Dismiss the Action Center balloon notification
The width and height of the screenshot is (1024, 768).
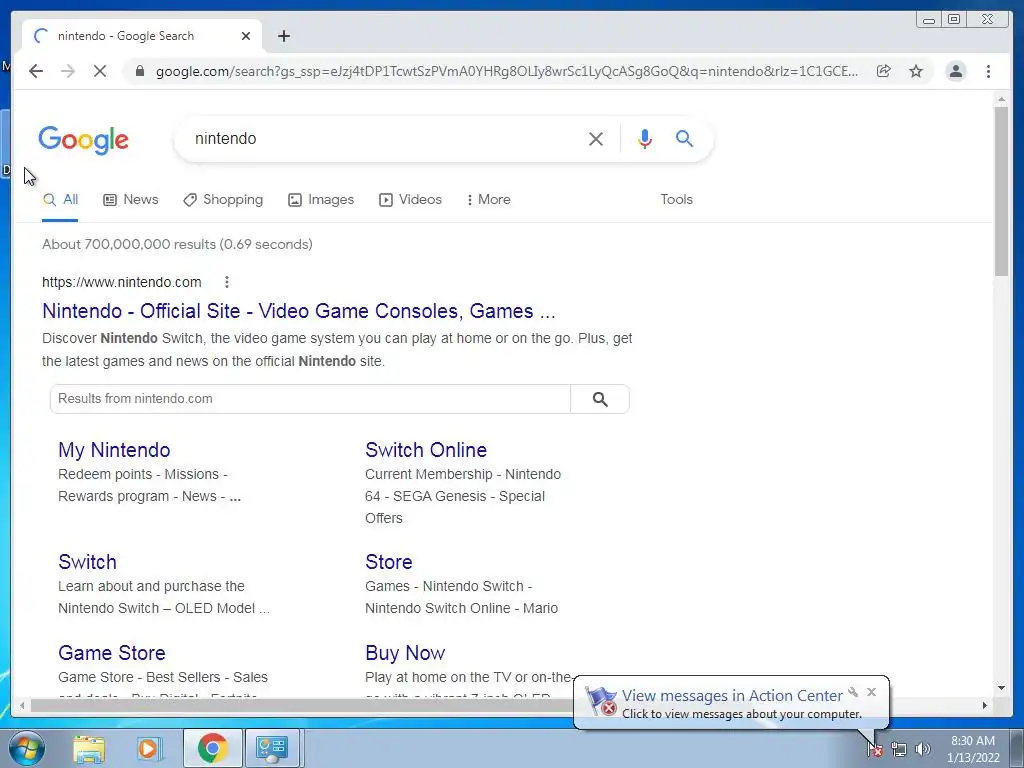871,692
